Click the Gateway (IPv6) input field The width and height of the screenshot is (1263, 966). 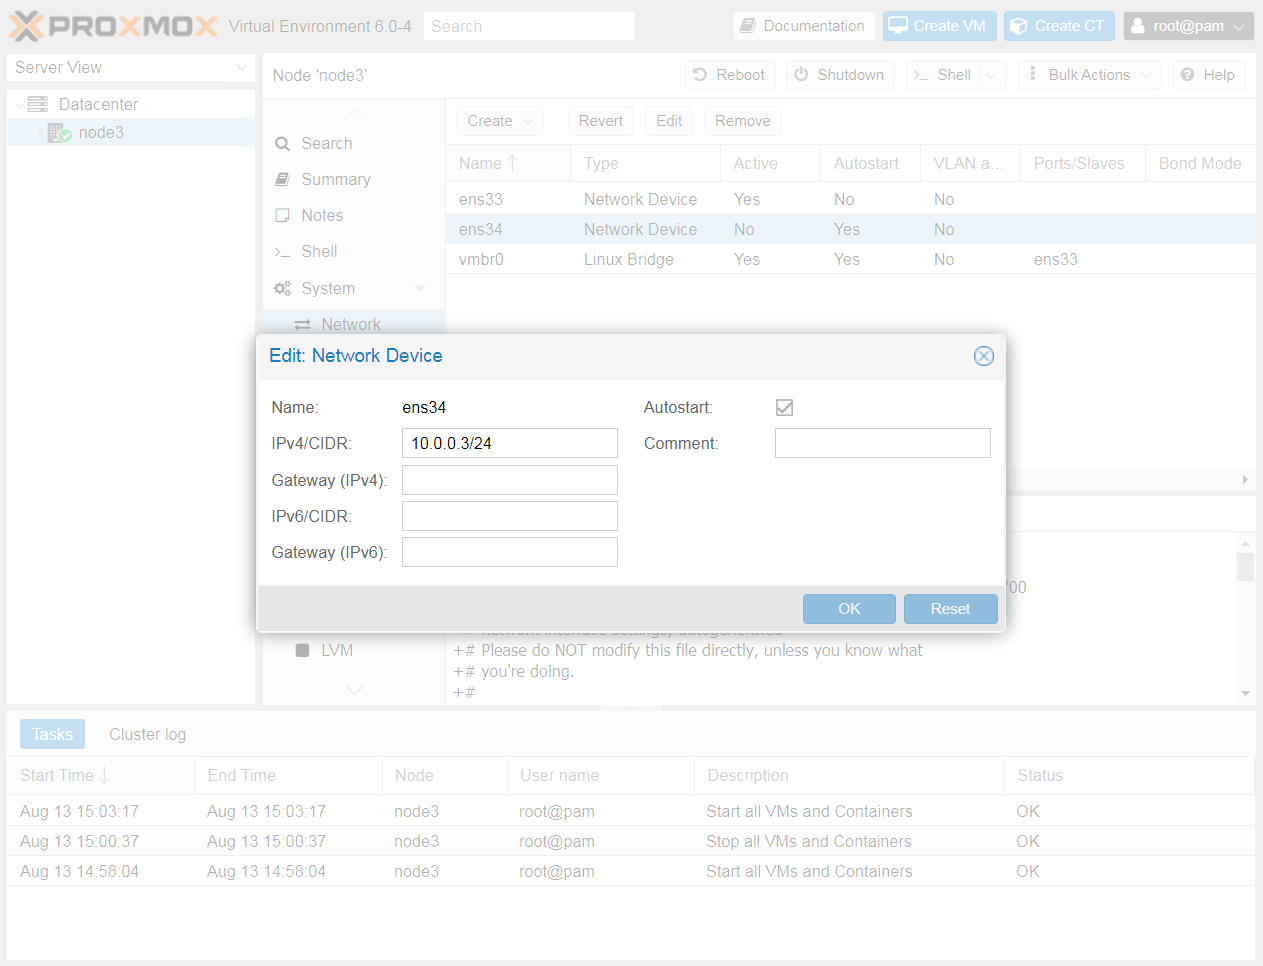coord(510,552)
